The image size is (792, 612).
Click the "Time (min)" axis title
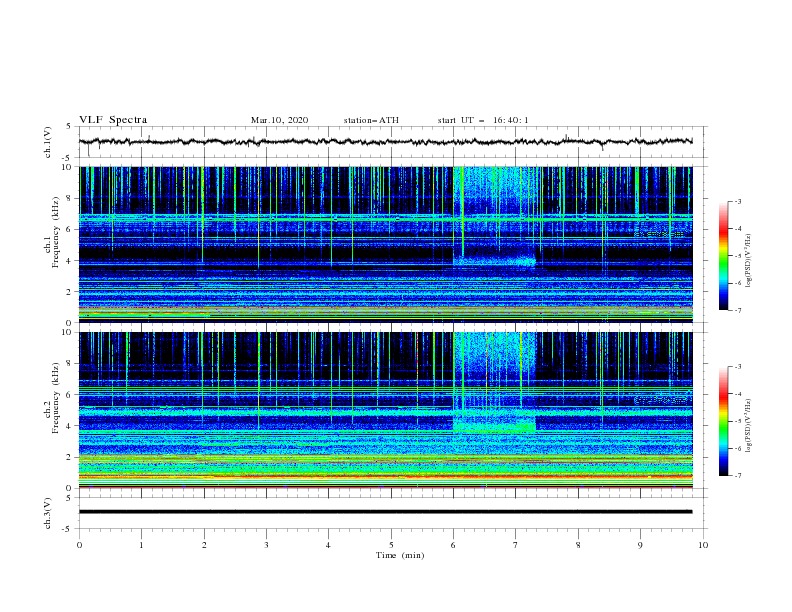click(400, 555)
